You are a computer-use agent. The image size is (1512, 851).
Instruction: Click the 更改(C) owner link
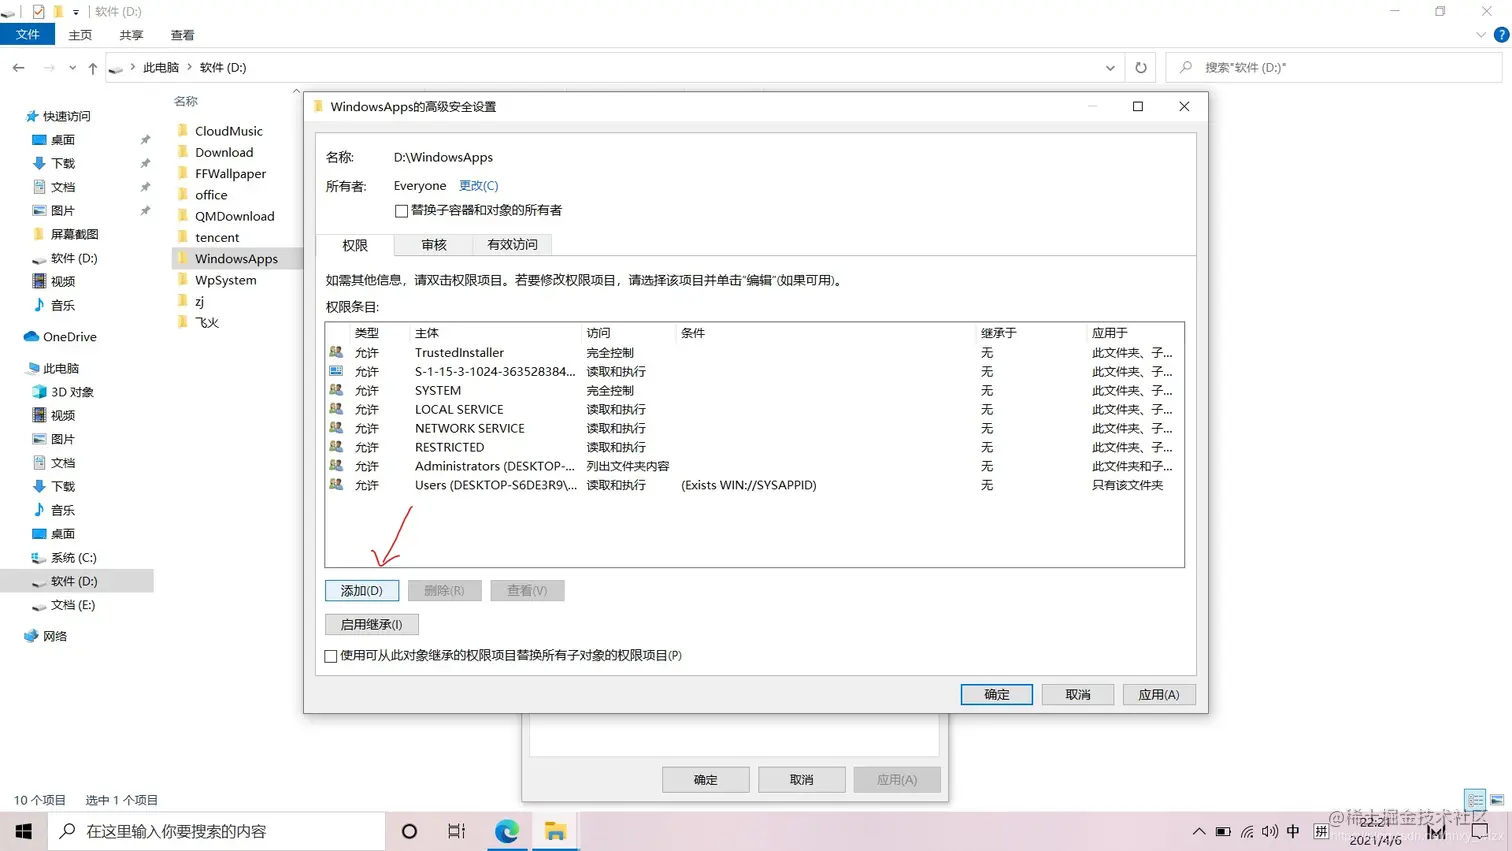pos(478,185)
